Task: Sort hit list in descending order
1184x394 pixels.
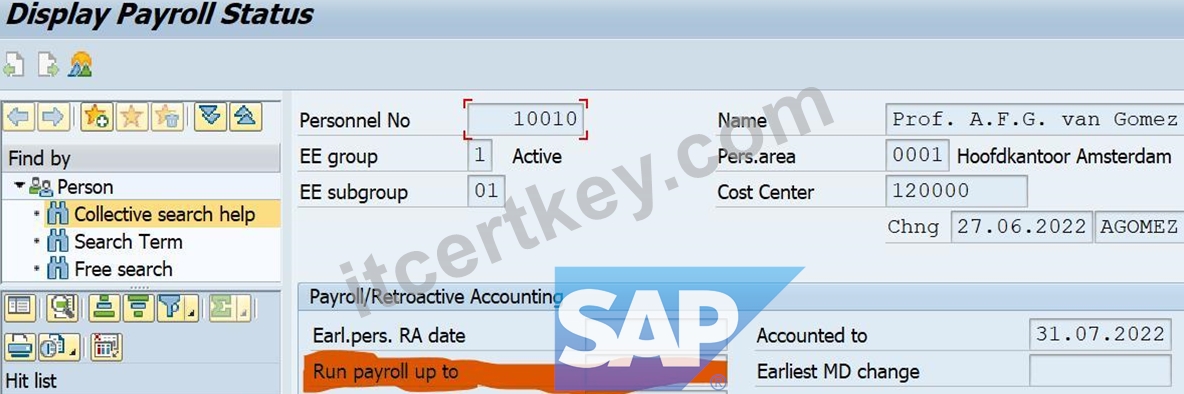Action: click(138, 307)
